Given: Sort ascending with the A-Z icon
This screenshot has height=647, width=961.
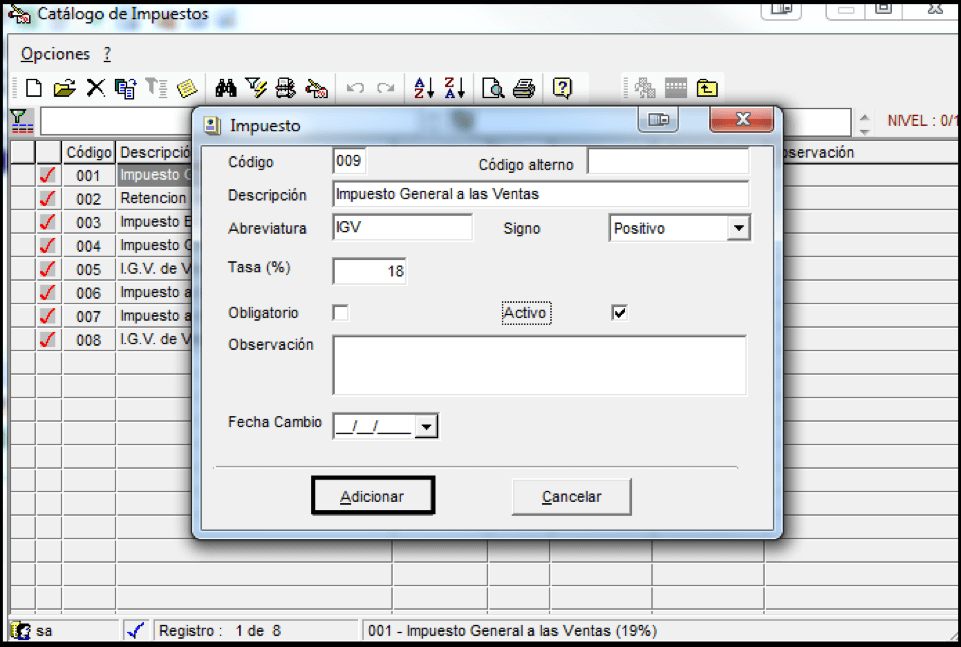Looking at the screenshot, I should tap(424, 88).
